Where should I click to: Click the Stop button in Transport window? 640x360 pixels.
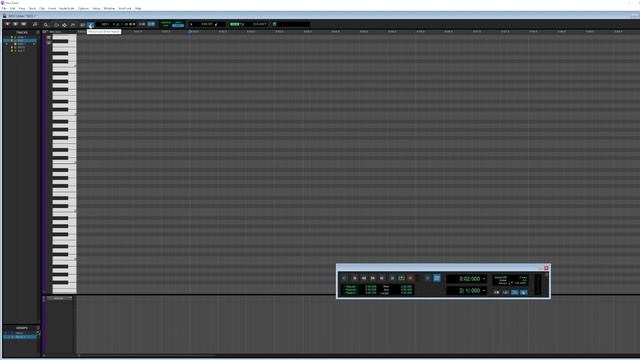[392, 278]
